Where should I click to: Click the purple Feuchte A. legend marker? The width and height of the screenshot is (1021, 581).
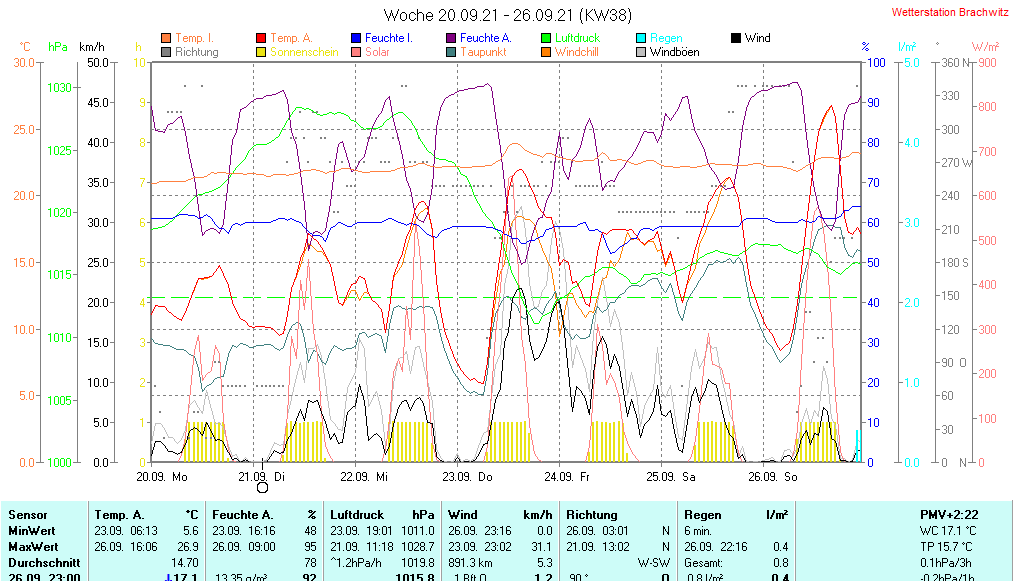[452, 39]
